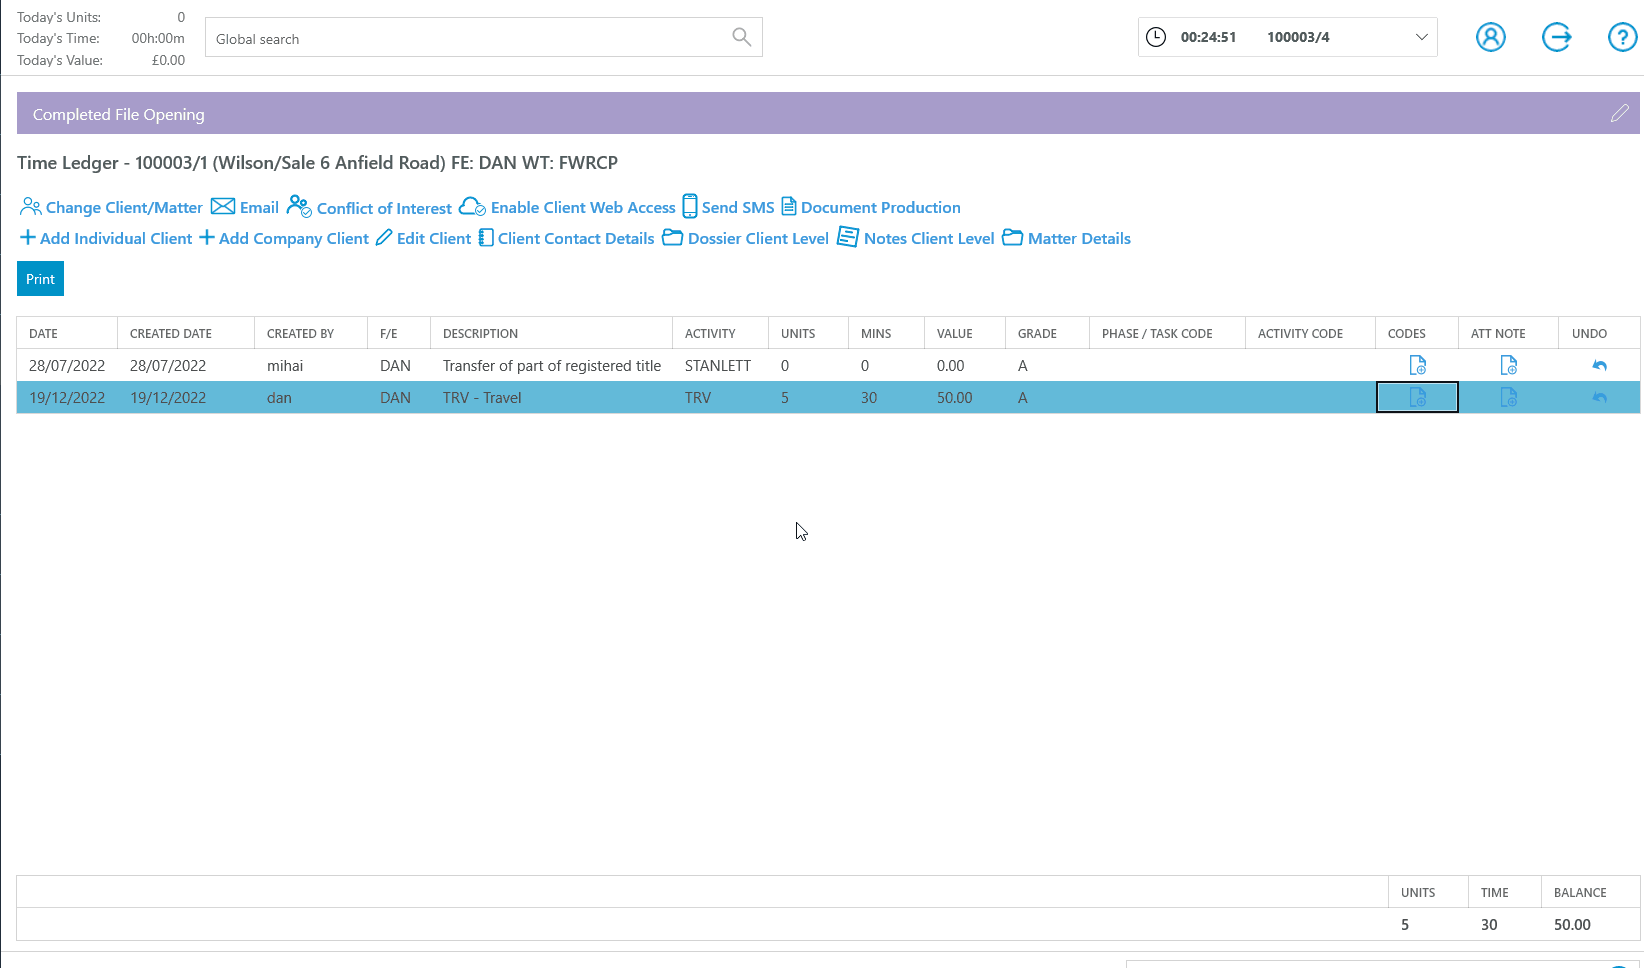The width and height of the screenshot is (1644, 968).
Task: Sort by VALUE column header
Action: (x=965, y=333)
